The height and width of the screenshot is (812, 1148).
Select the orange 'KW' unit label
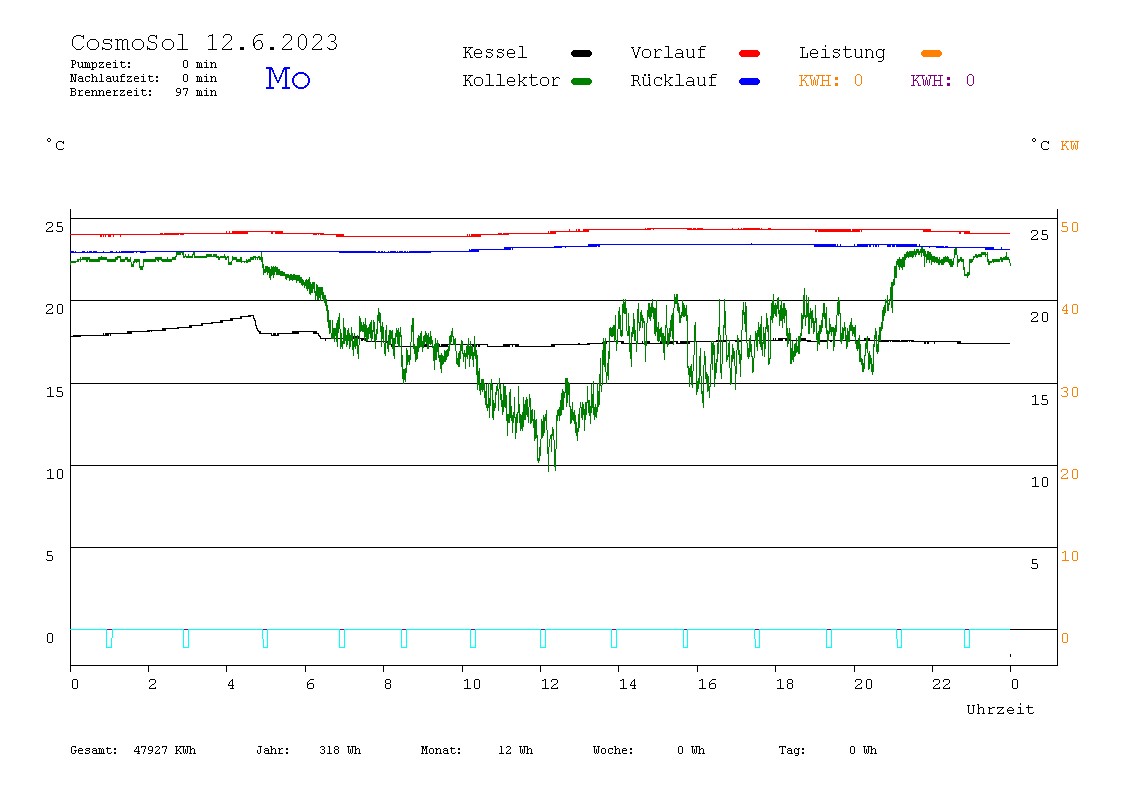click(1070, 145)
